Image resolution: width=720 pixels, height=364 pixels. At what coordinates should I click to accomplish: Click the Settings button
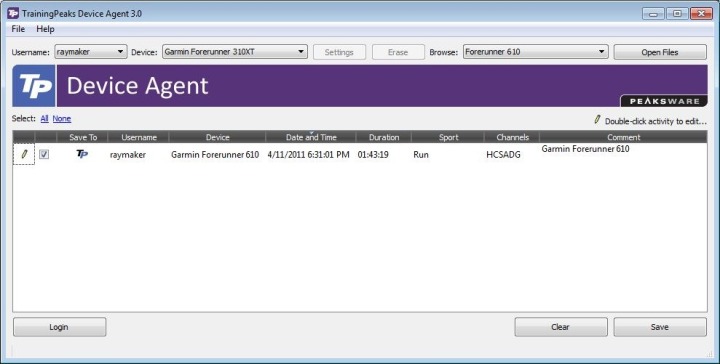click(x=339, y=52)
